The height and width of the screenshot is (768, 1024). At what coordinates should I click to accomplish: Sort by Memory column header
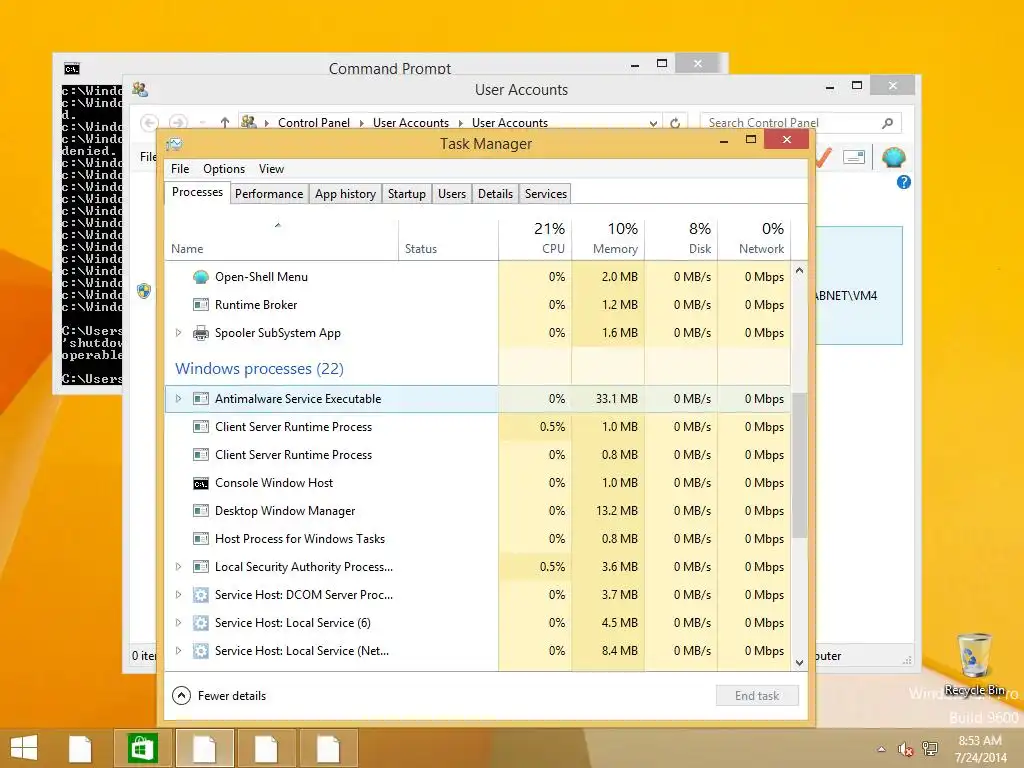[609, 239]
